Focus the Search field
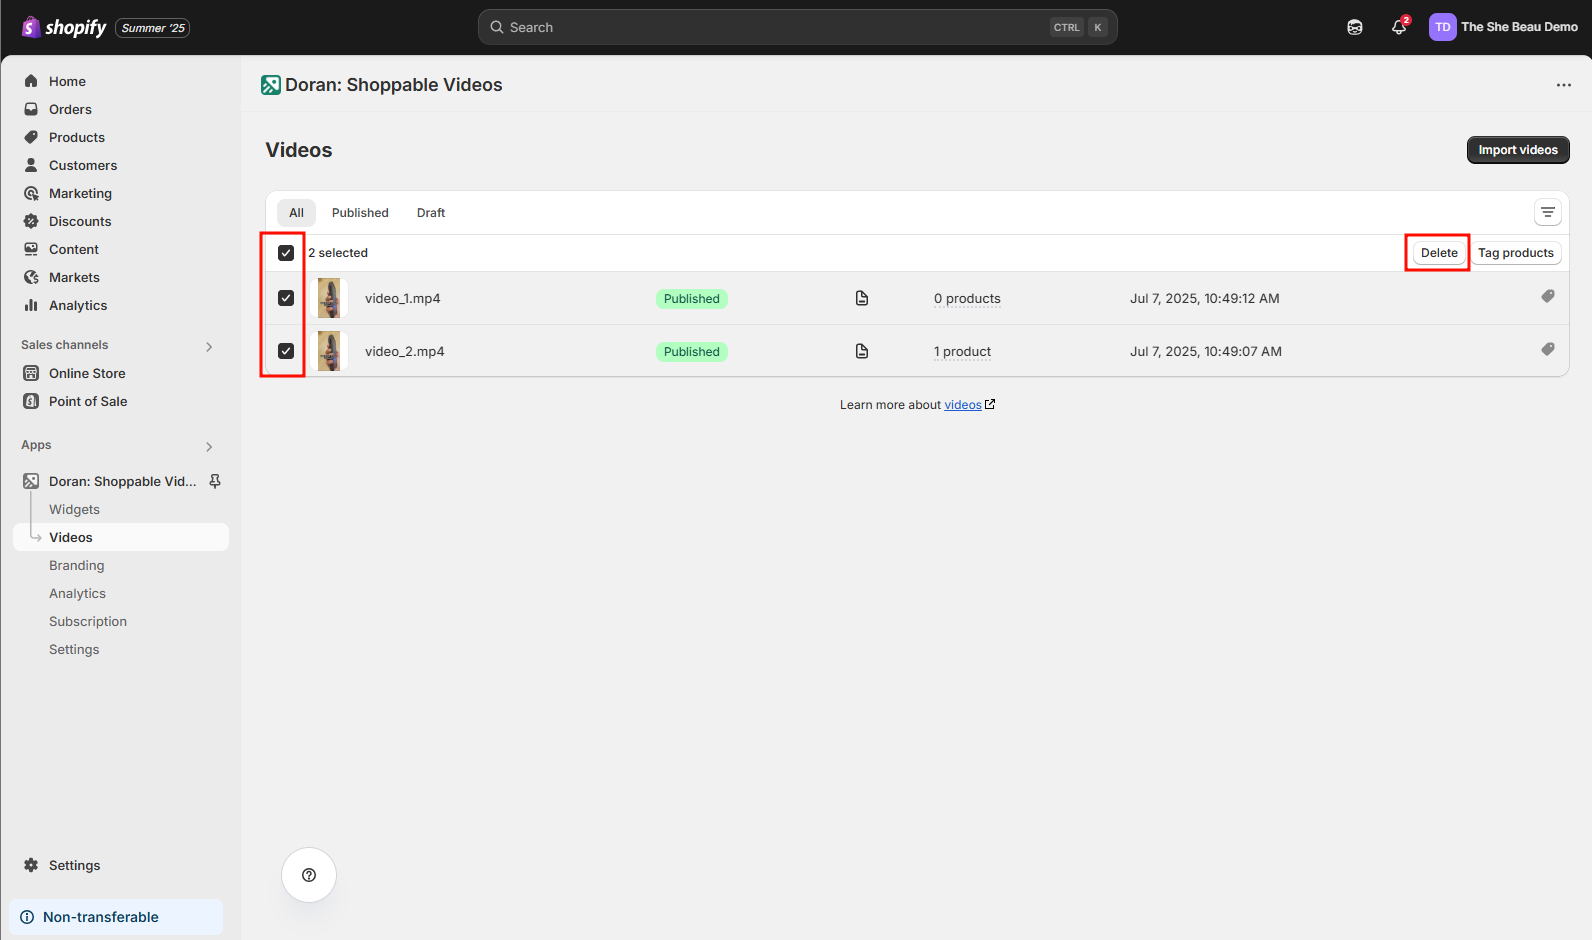 (x=797, y=27)
